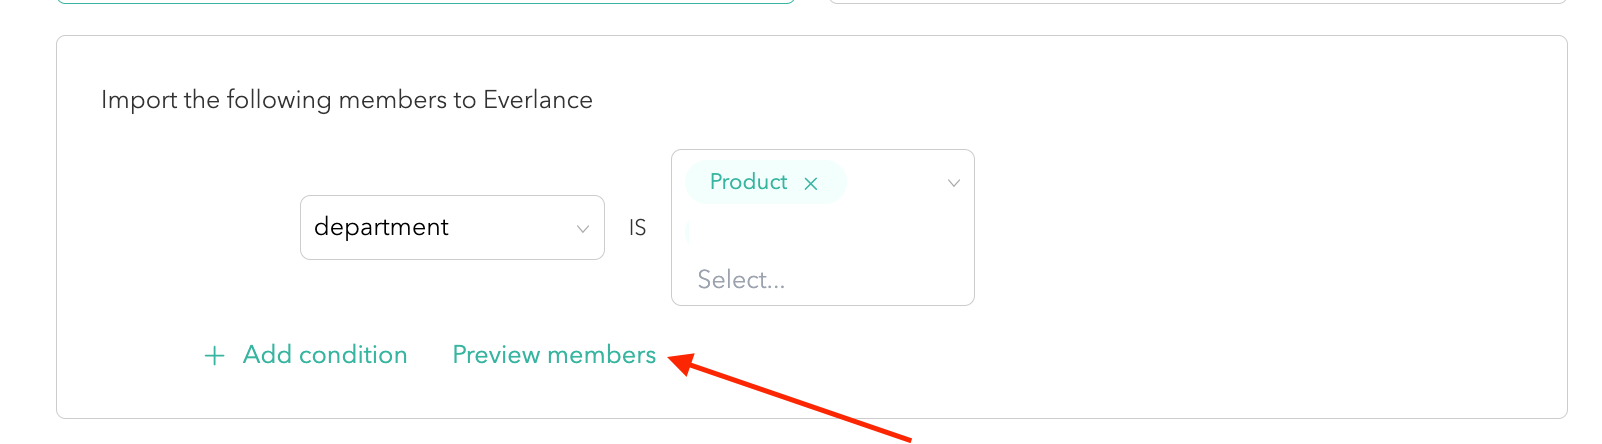Viewport: 1602px width, 444px height.
Task: Remove the Product tag with its X
Action: [811, 183]
